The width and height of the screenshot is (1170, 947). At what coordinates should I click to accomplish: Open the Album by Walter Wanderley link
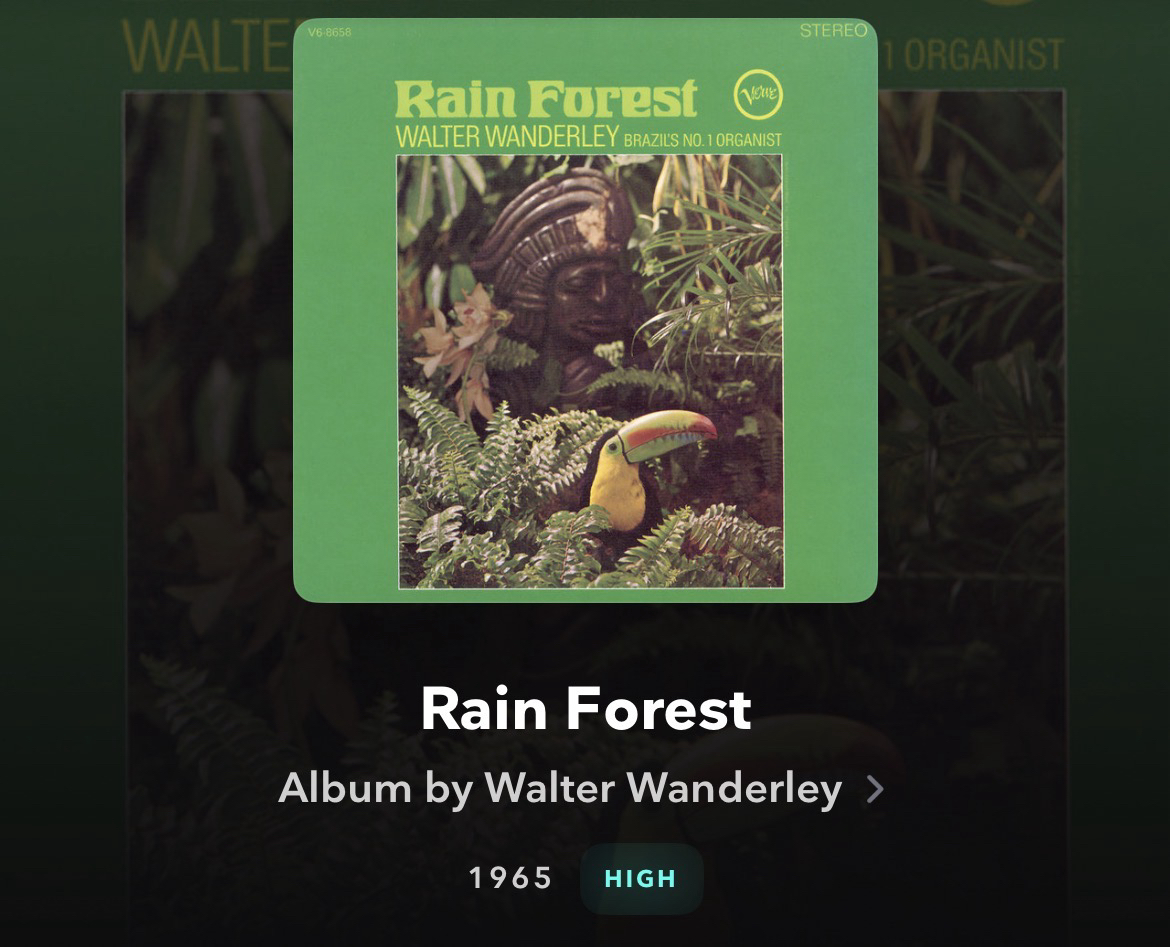pos(560,788)
